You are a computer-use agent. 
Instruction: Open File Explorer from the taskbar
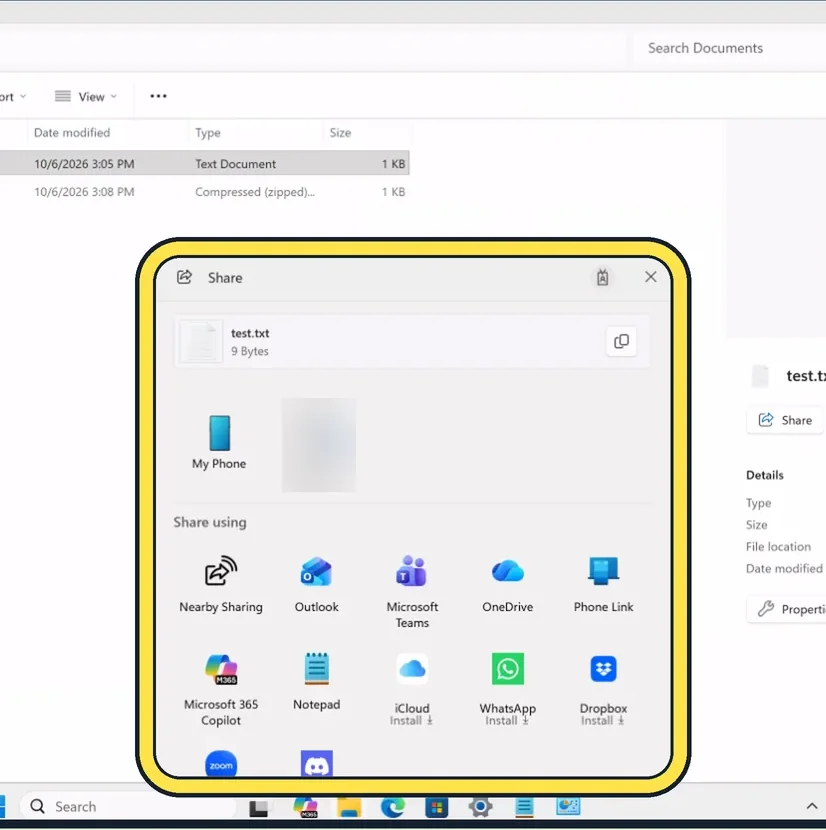tap(349, 807)
